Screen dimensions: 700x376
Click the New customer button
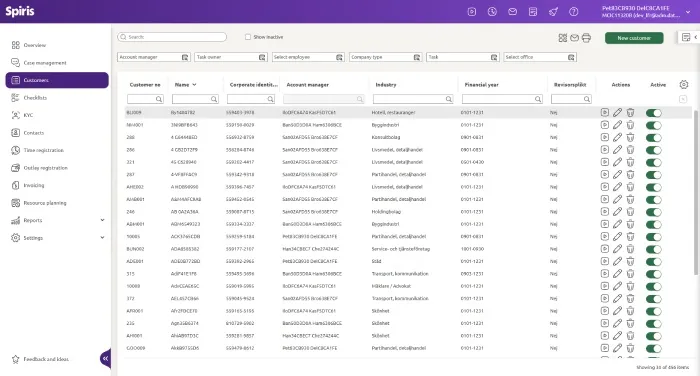pyautogui.click(x=634, y=38)
